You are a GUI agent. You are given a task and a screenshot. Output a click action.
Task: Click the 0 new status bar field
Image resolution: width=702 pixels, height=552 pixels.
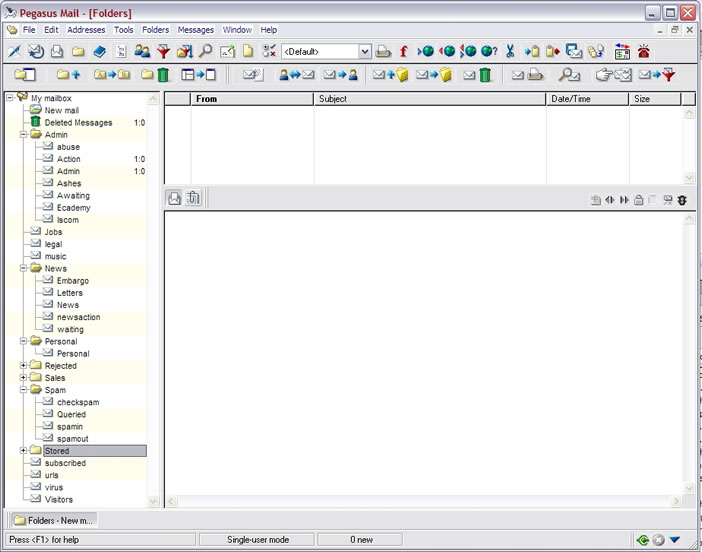[361, 540]
